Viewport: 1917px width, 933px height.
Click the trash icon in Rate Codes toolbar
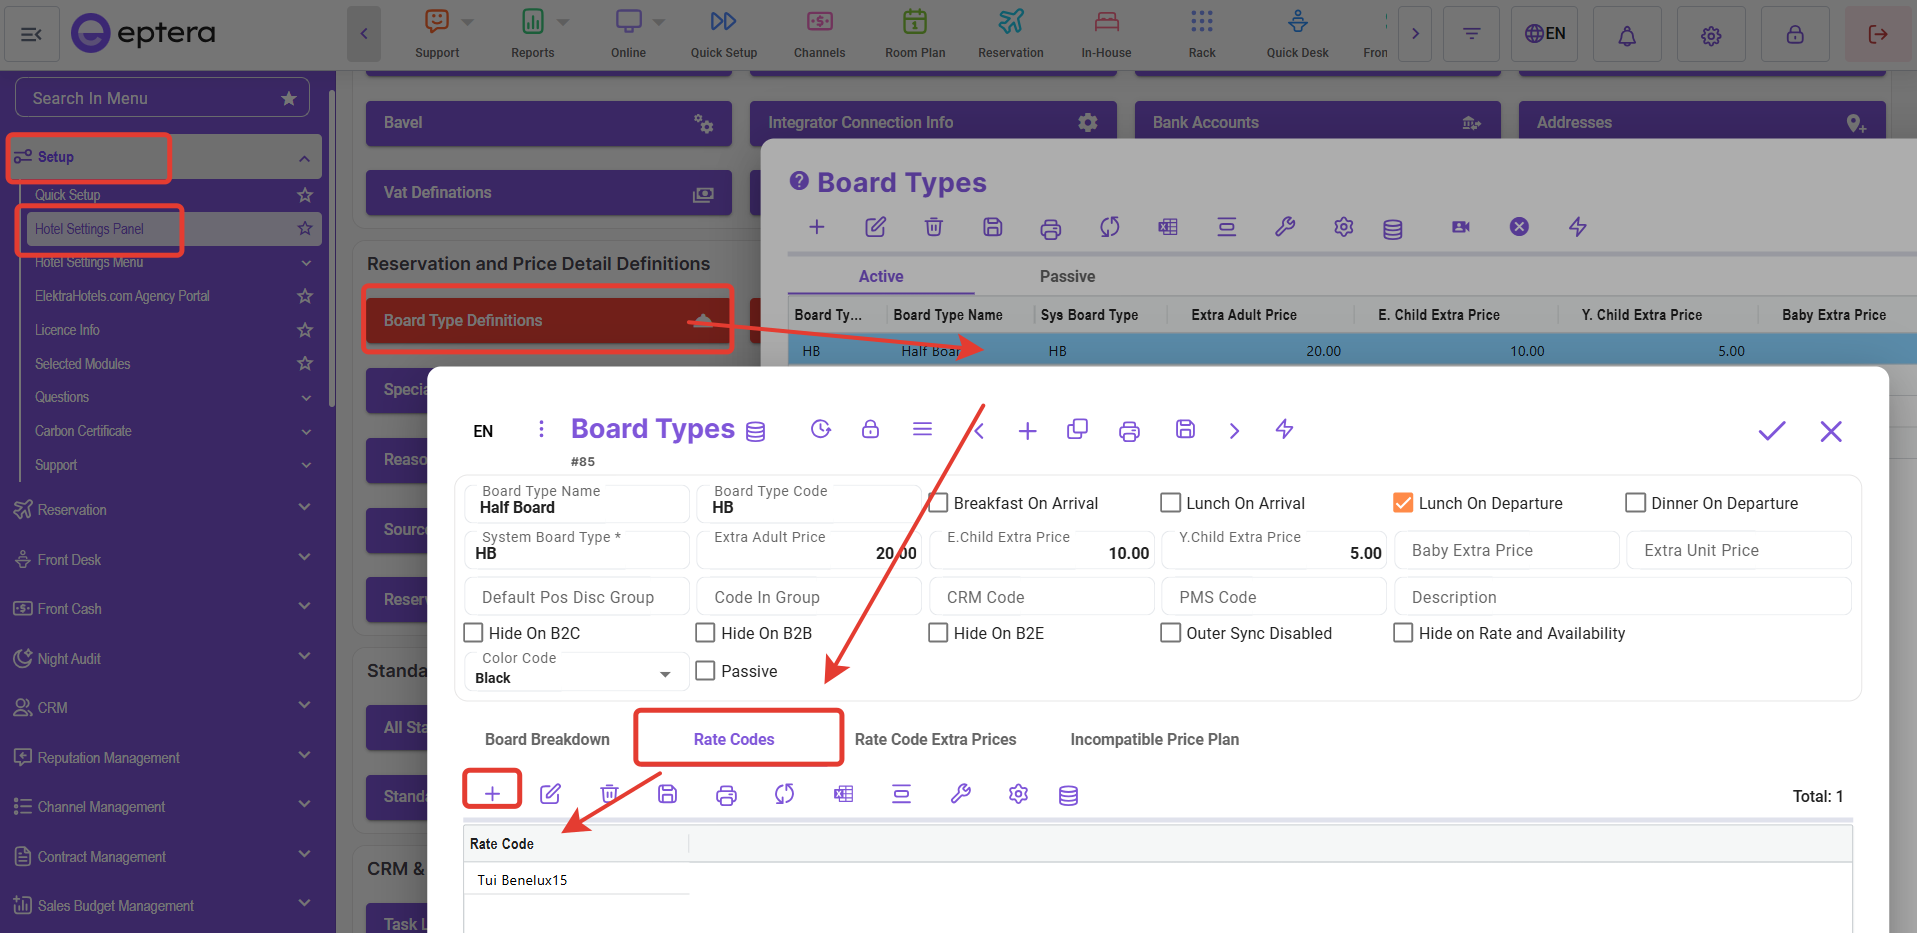(609, 794)
